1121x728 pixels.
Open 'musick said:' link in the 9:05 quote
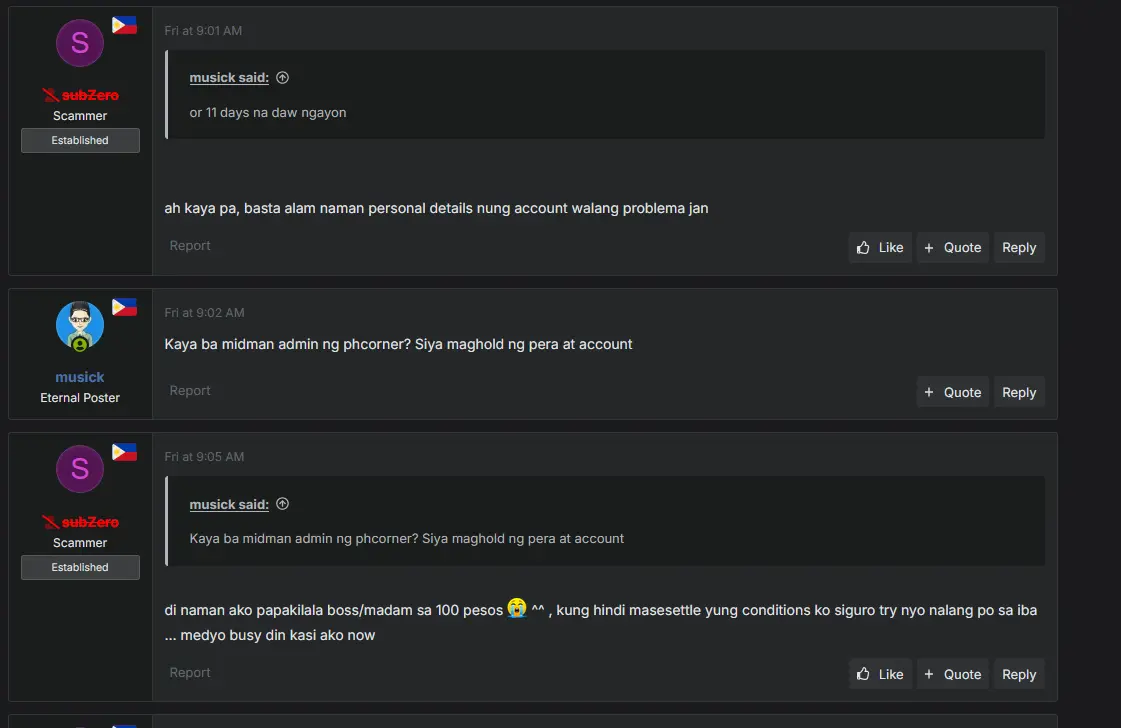point(229,504)
